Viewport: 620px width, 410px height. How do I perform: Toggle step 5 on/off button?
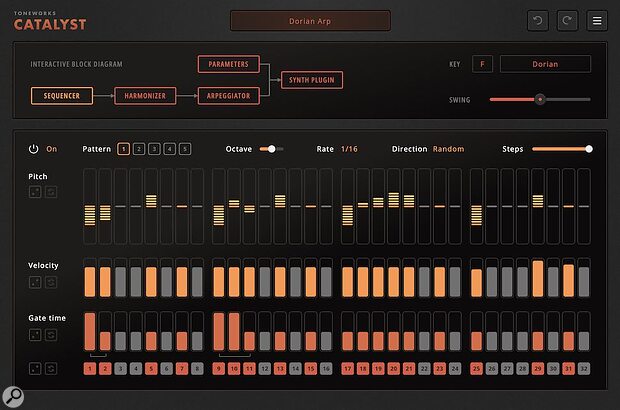pyautogui.click(x=151, y=369)
